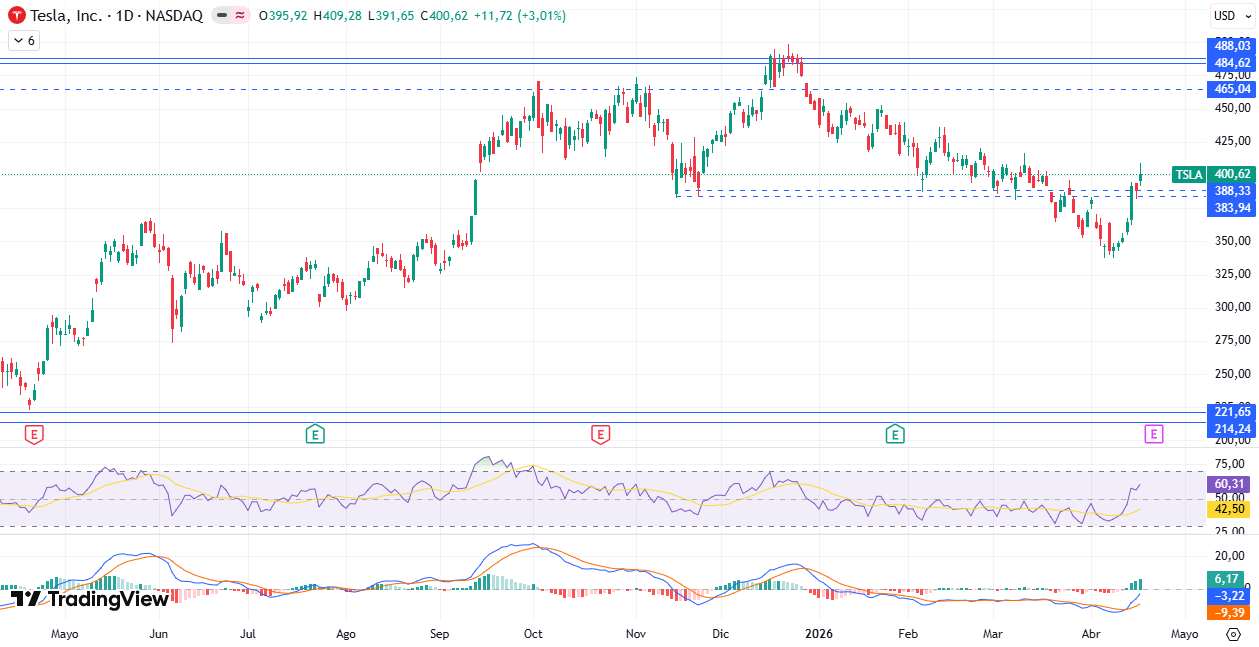This screenshot has width=1259, height=647.
Task: Open chart settings hexagon icon
Action: pos(1232,634)
